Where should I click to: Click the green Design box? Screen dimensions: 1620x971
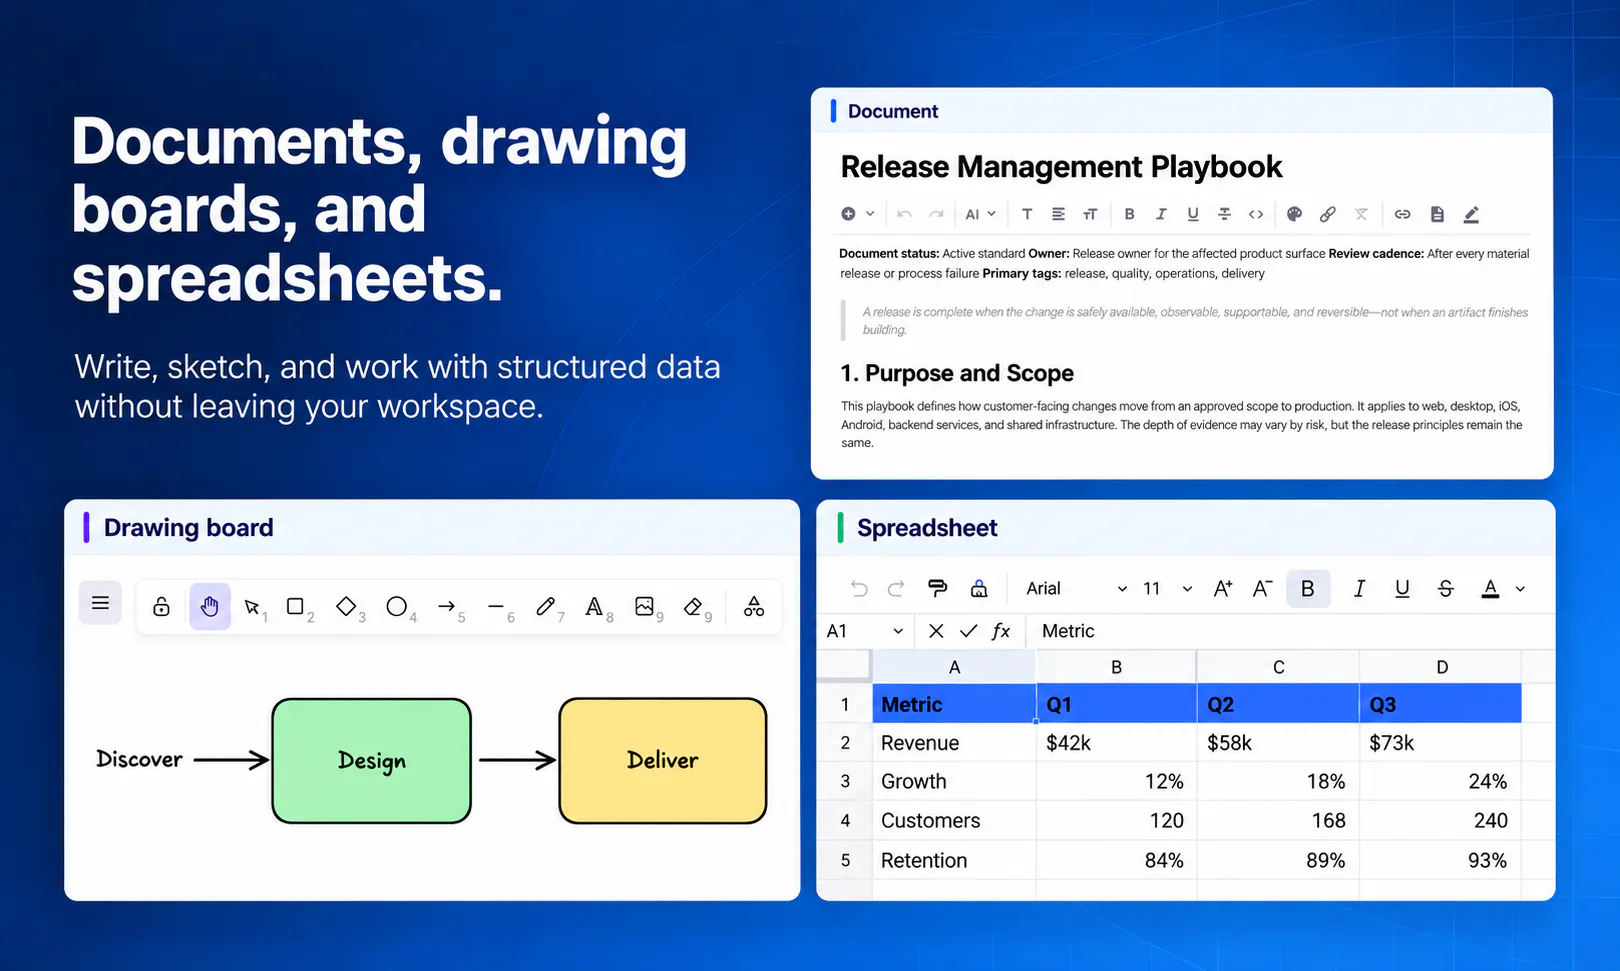coord(371,761)
